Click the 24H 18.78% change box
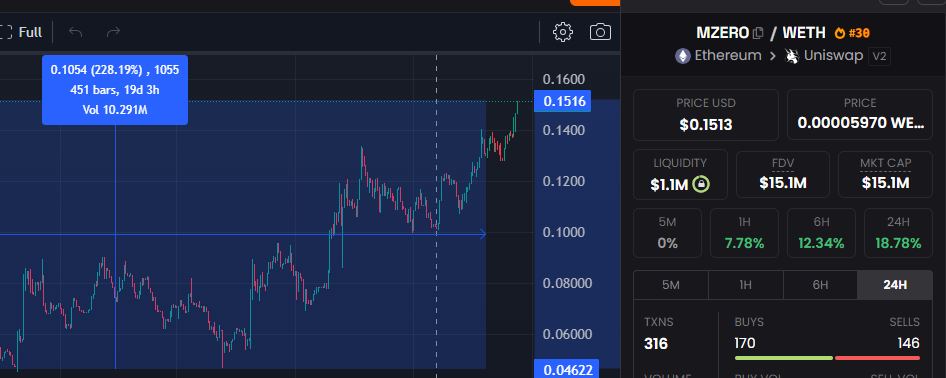 pos(898,233)
